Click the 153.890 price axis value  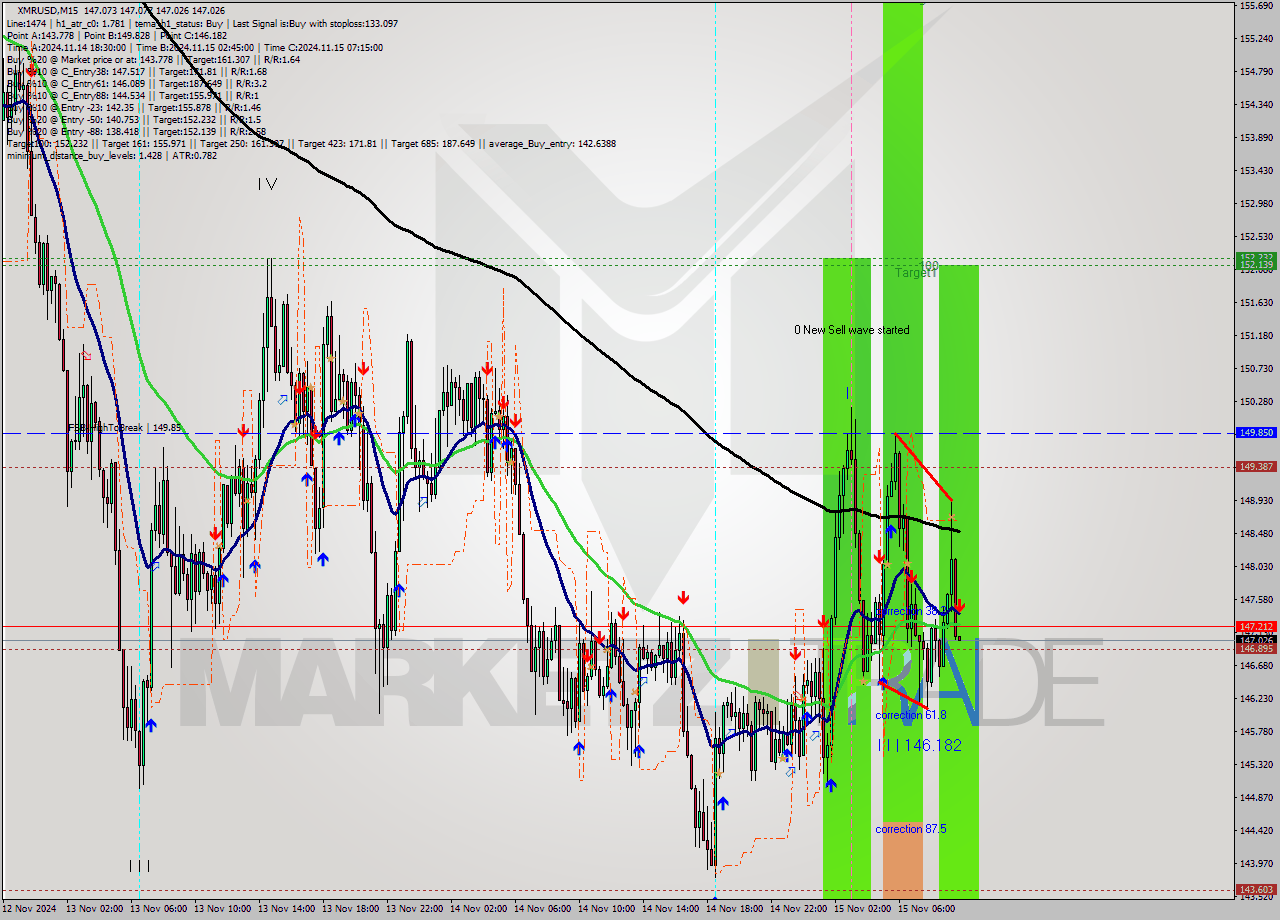(1256, 138)
